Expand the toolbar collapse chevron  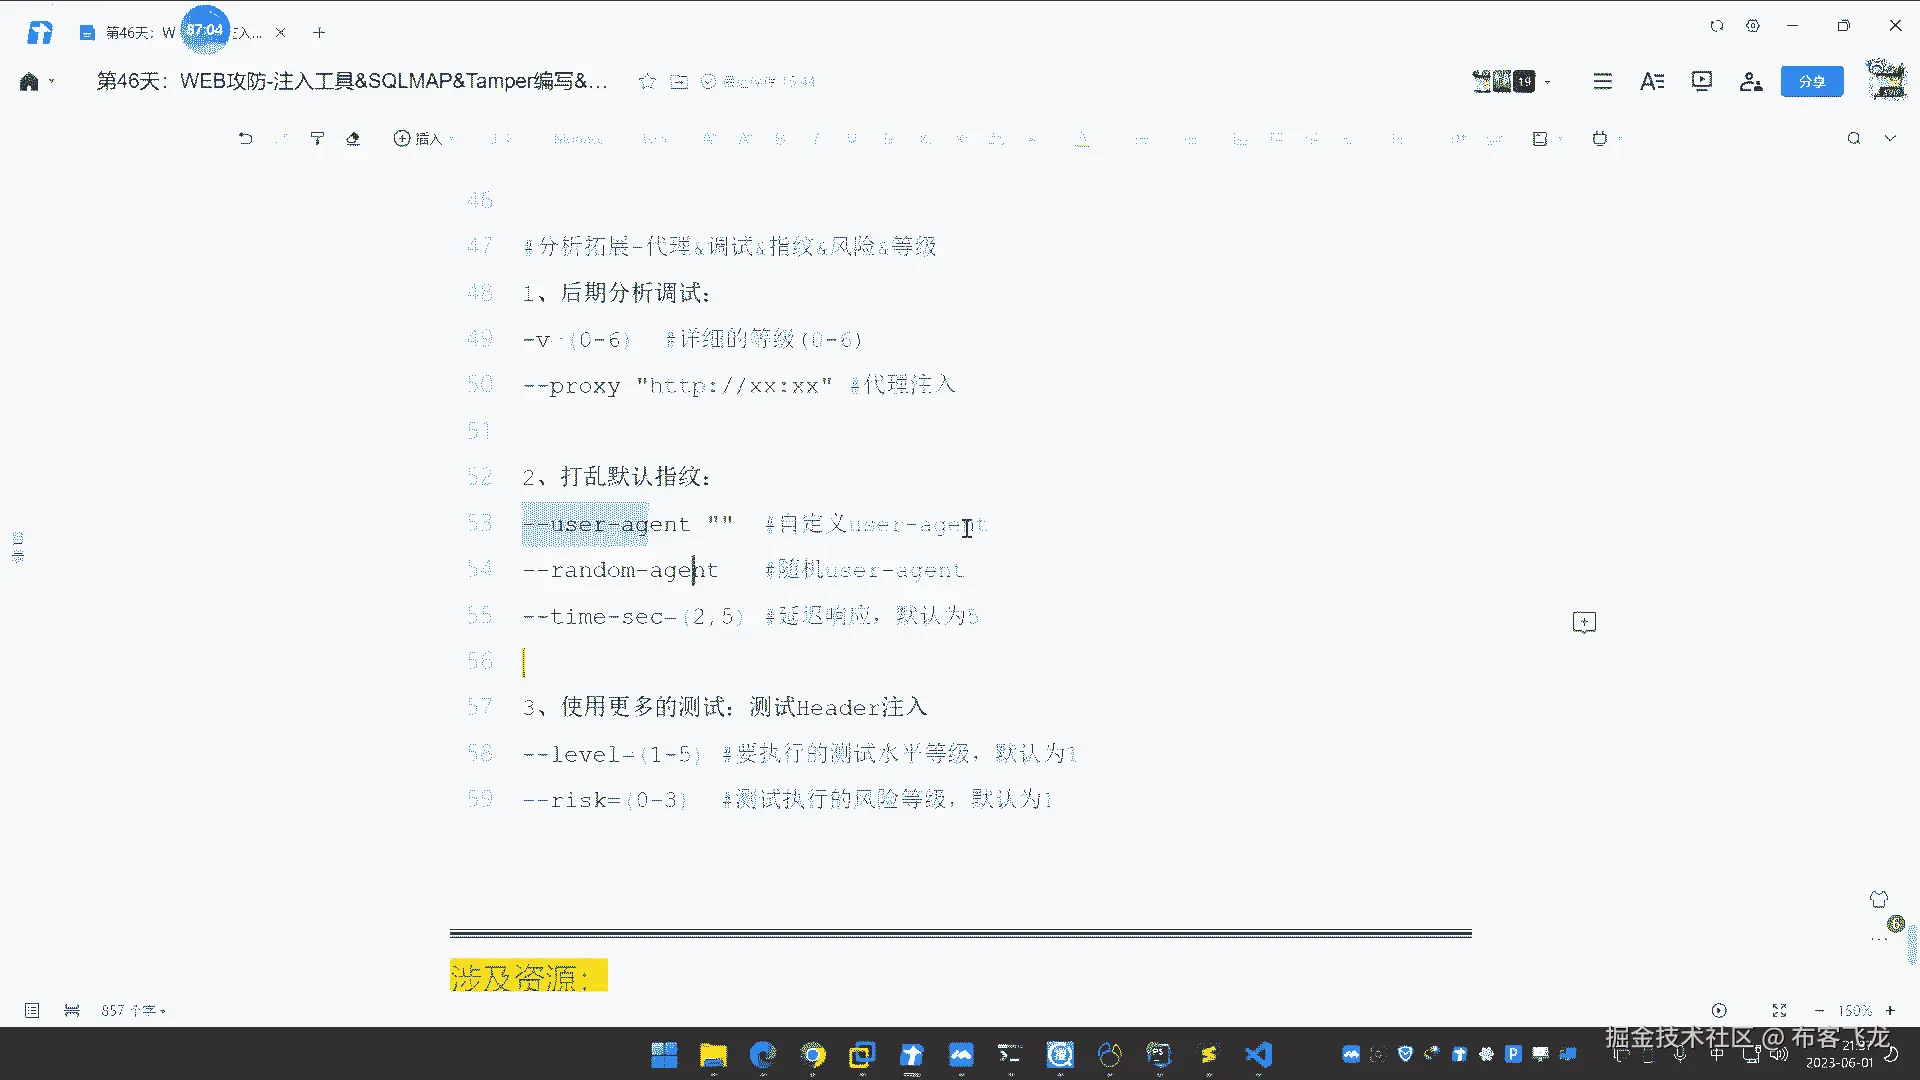click(x=1890, y=139)
